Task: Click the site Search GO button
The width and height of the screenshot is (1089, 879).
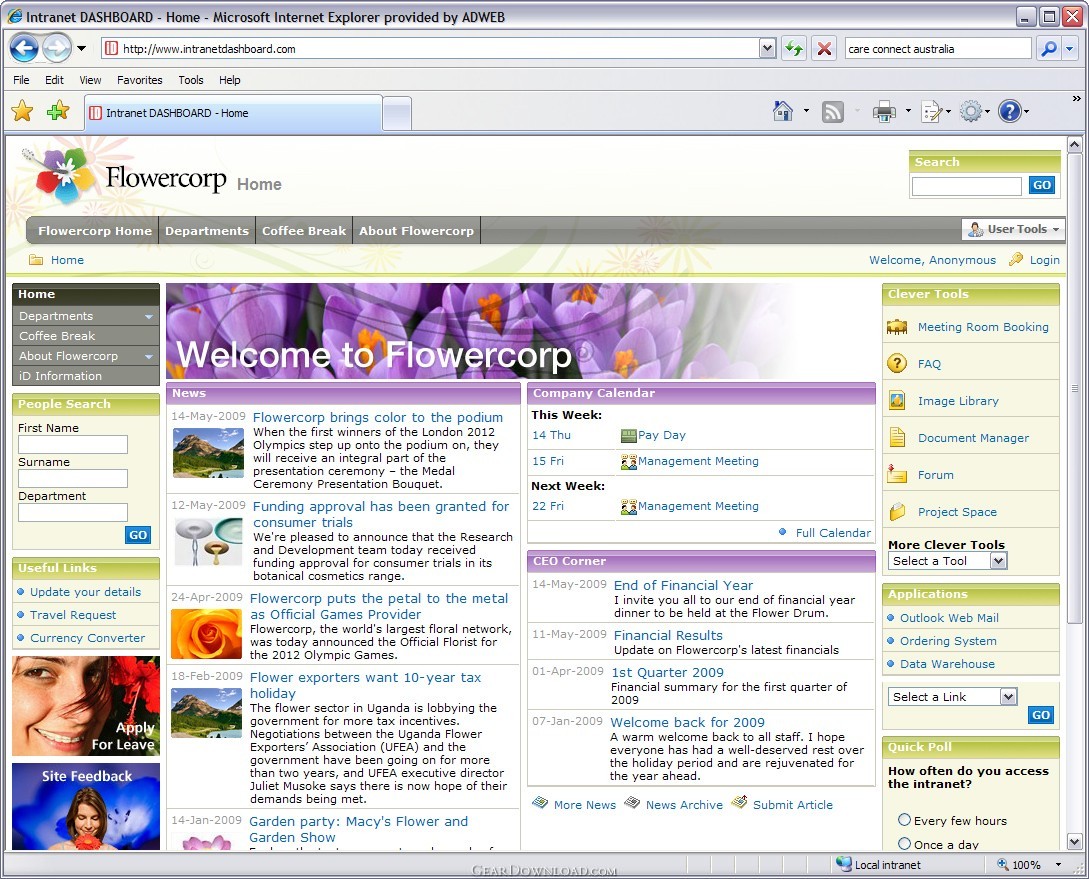Action: pos(1042,185)
